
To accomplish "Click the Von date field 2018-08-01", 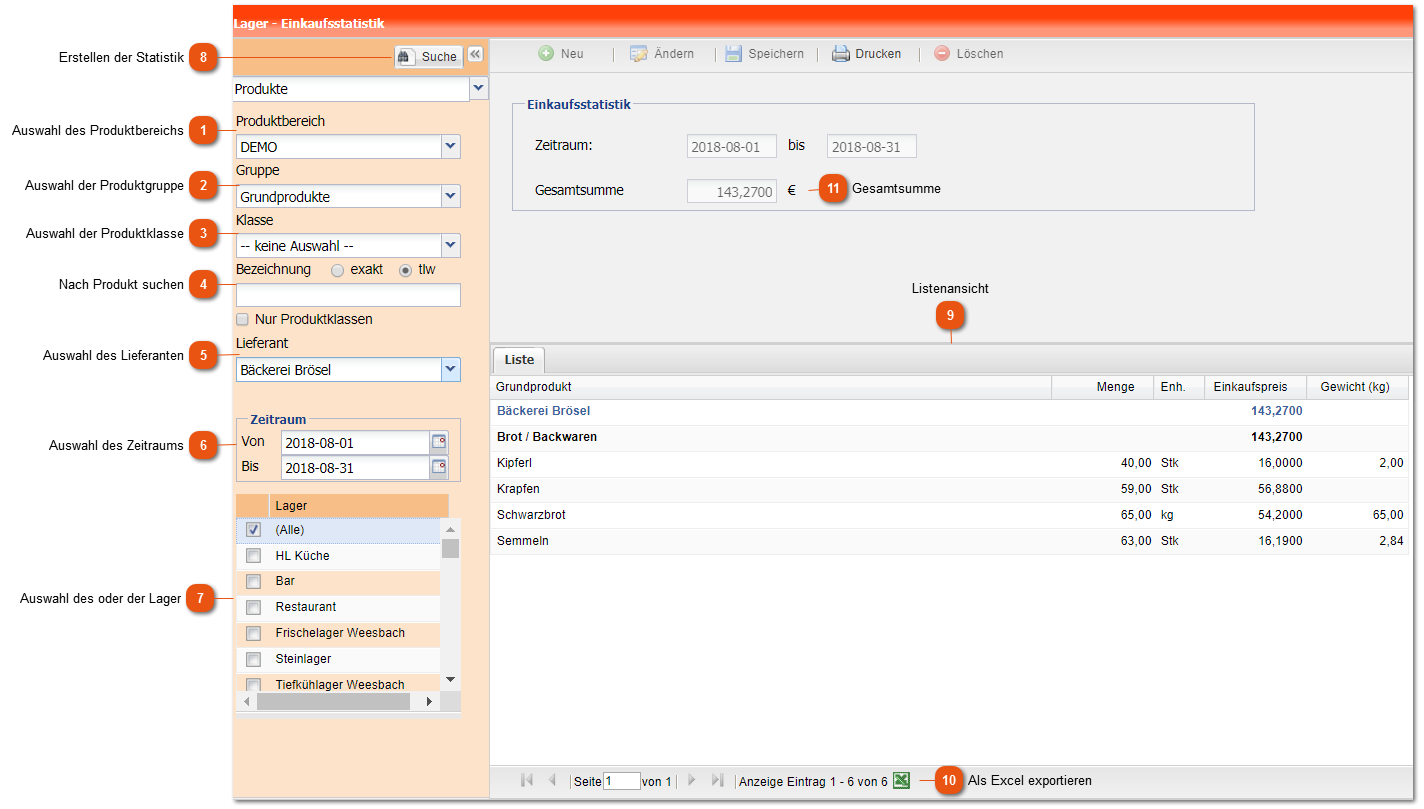I will pos(355,443).
